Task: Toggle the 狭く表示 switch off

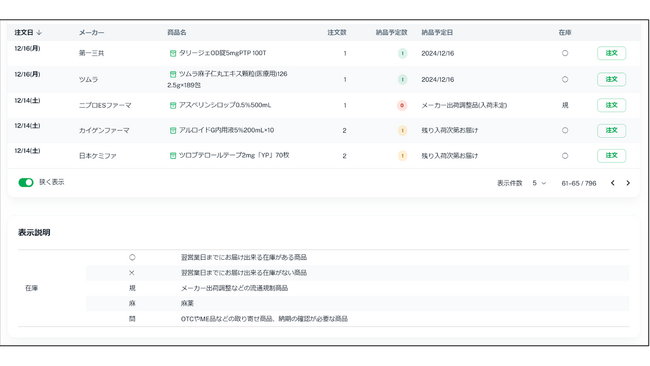Action: pos(26,182)
